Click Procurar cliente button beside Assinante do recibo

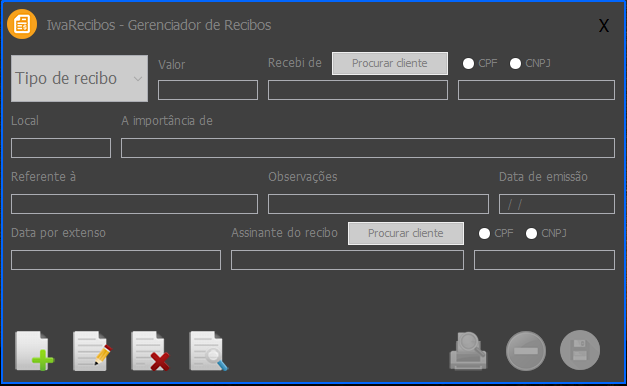point(406,233)
